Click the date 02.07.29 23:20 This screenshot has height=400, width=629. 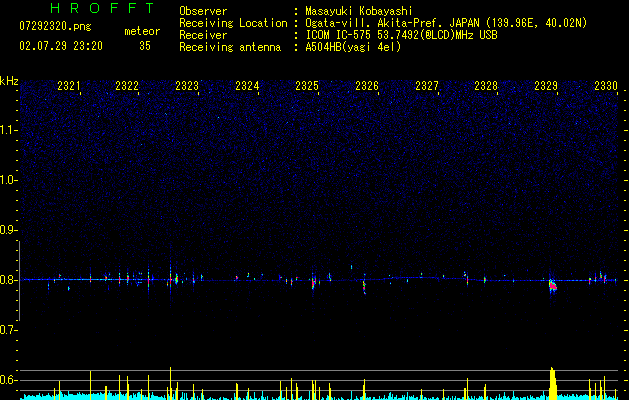coord(61,46)
